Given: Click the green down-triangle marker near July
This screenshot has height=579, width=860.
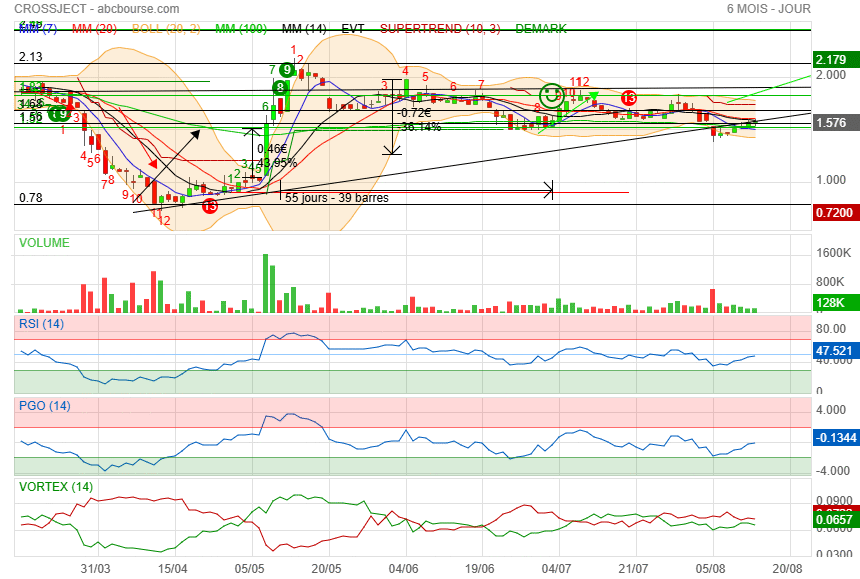Looking at the screenshot, I should 593,96.
